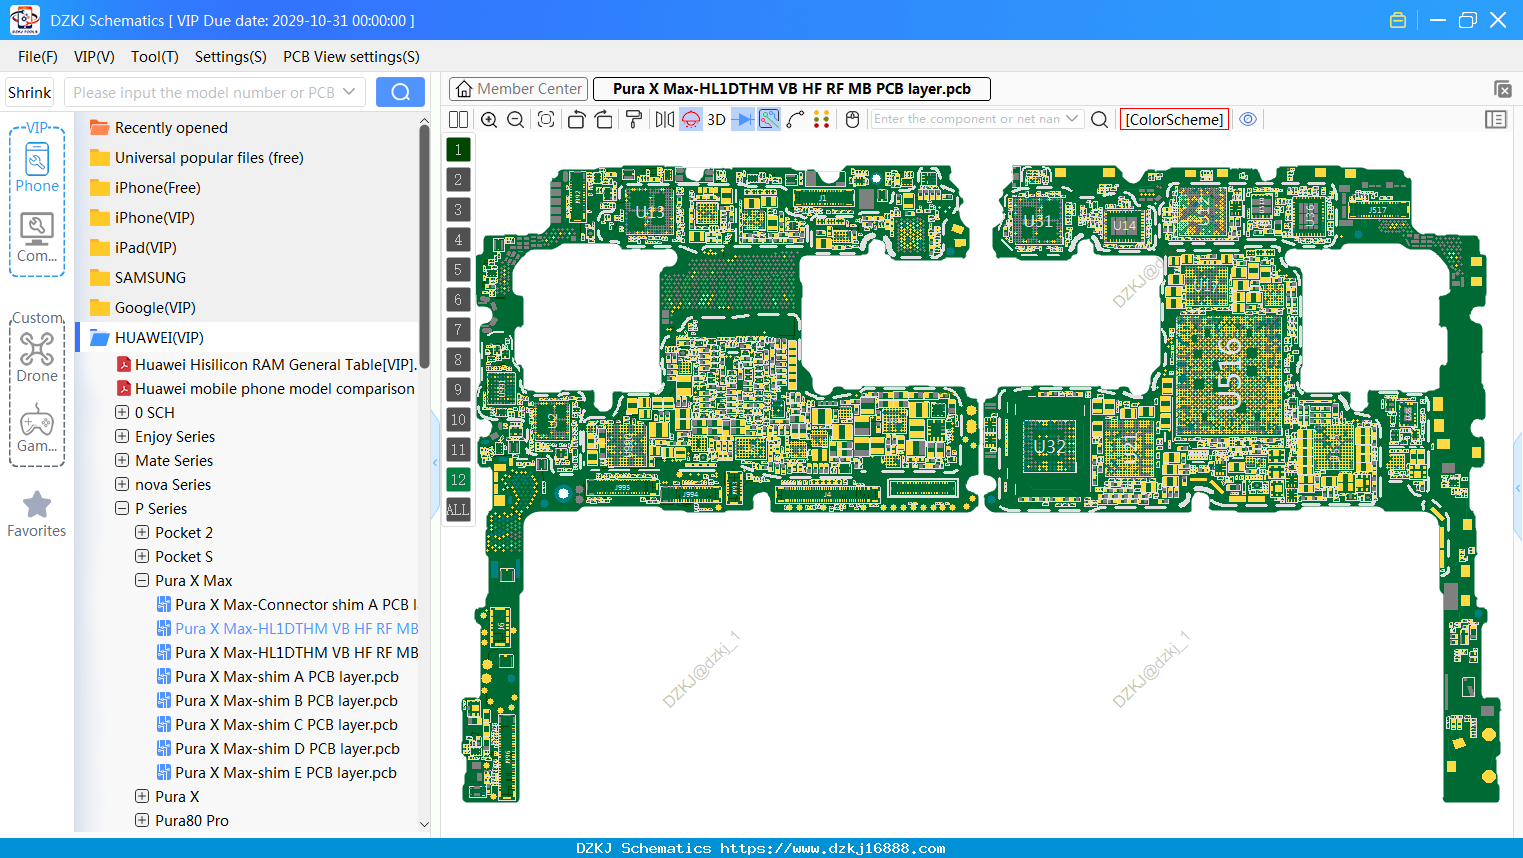Click the tree scroll down arrow

(424, 824)
